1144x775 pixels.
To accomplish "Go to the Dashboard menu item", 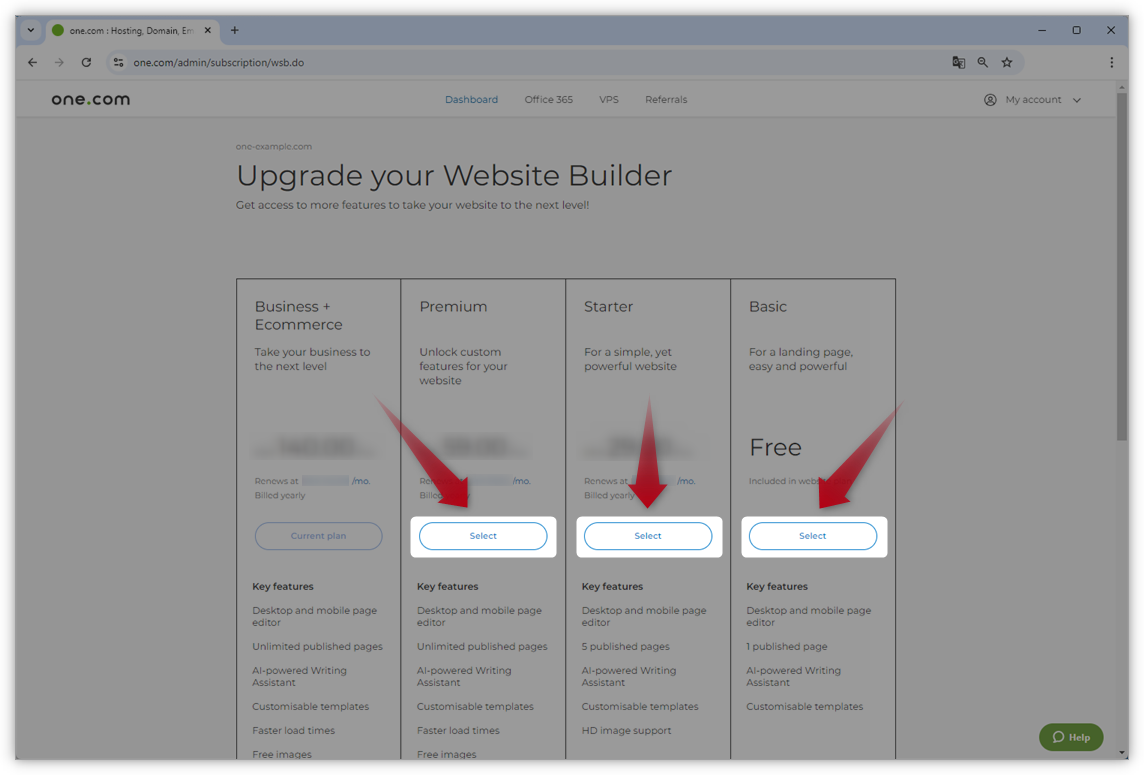I will (x=471, y=100).
